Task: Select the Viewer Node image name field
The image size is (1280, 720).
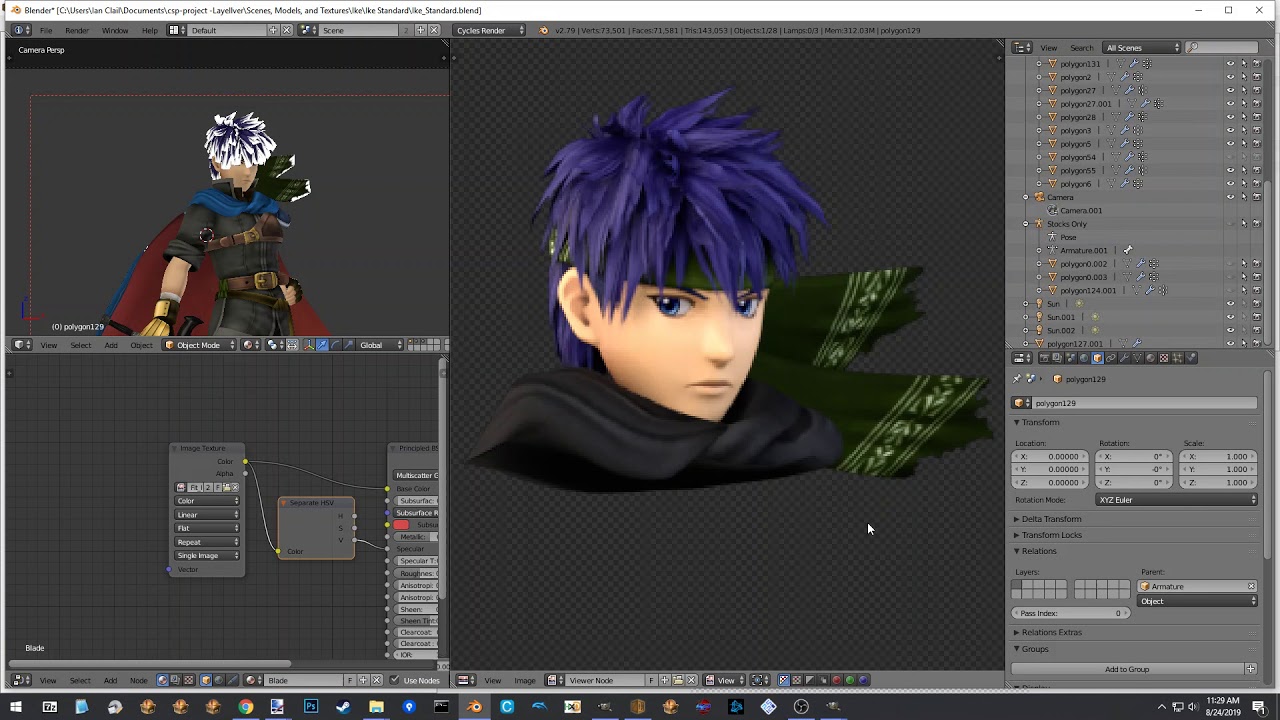Action: 606,681
